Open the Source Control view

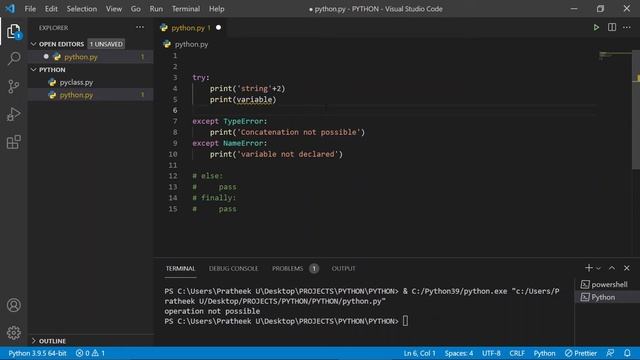13,87
